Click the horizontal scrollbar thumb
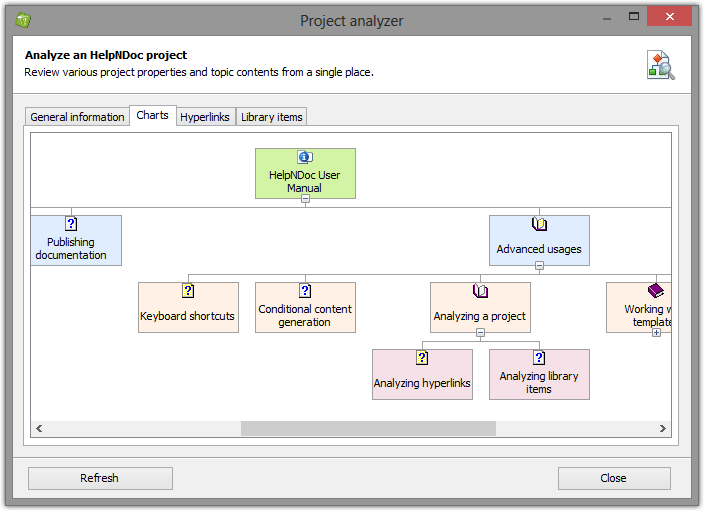 pyautogui.click(x=368, y=428)
